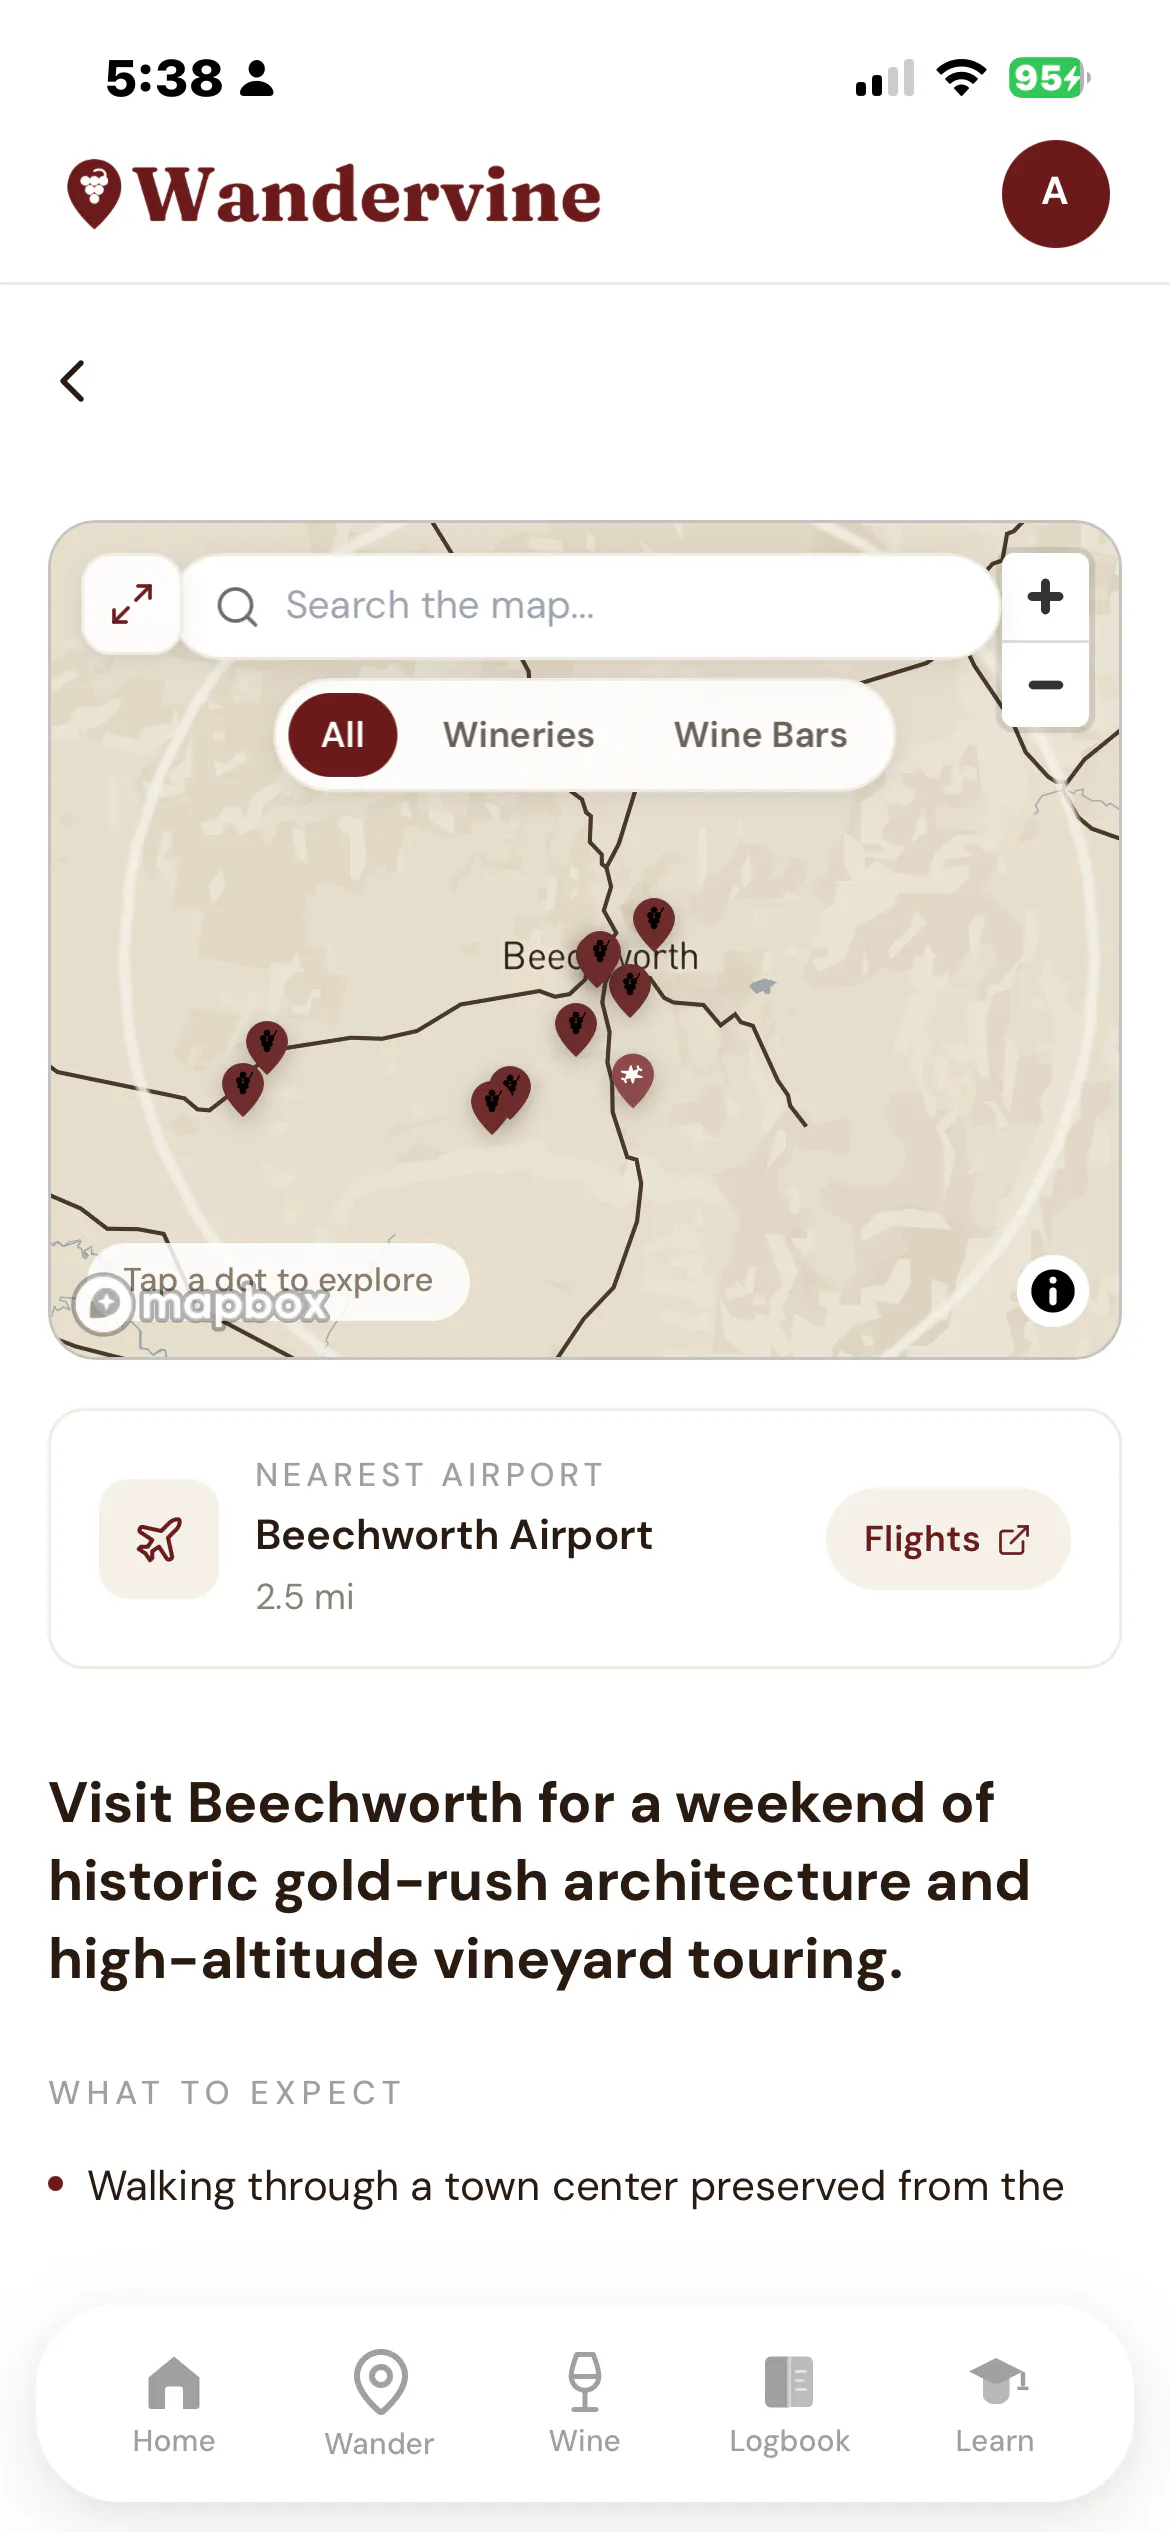Expand the map to fullscreen
The image size is (1170, 2532).
pyautogui.click(x=132, y=604)
